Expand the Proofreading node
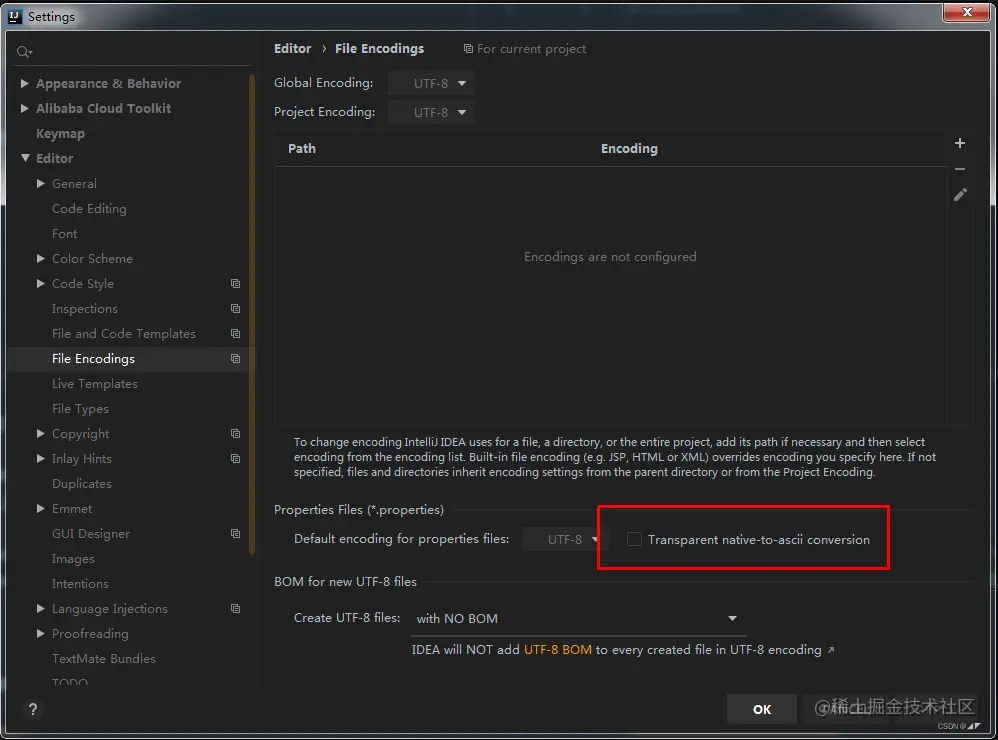 click(41, 633)
